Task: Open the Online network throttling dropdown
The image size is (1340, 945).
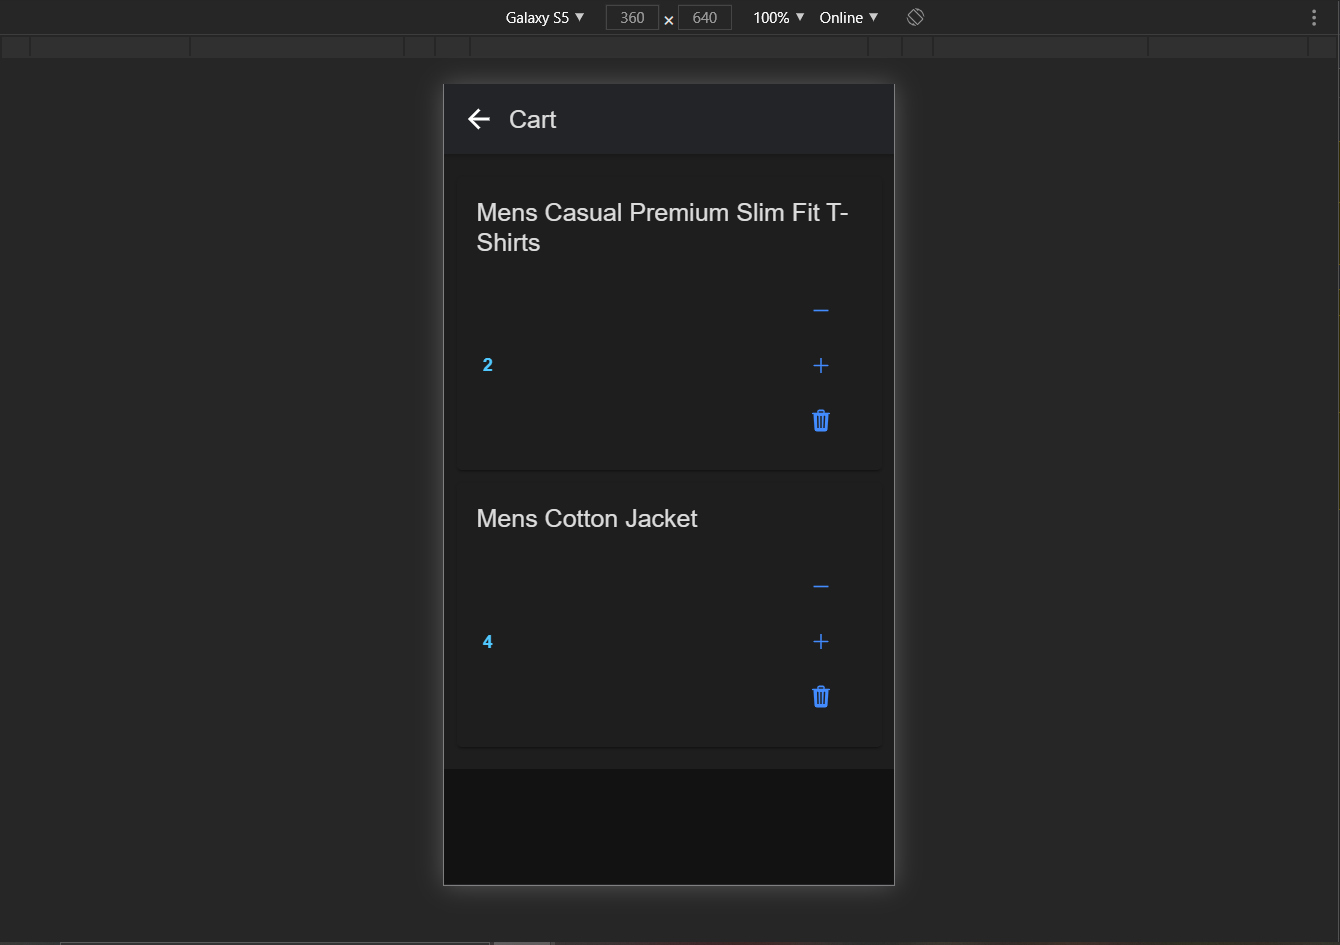Action: (847, 17)
